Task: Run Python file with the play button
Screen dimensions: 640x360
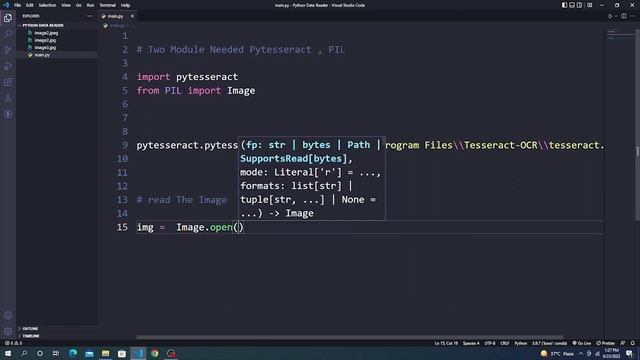Action: click(x=610, y=16)
